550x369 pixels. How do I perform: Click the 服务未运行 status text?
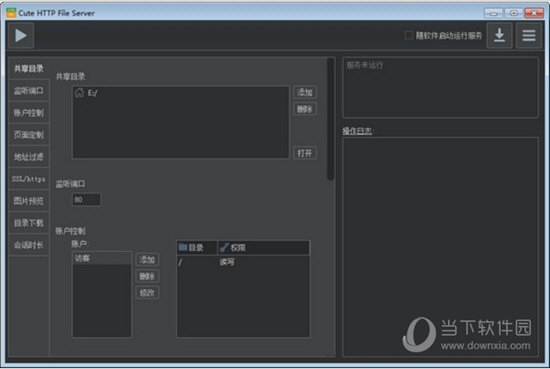(x=365, y=65)
